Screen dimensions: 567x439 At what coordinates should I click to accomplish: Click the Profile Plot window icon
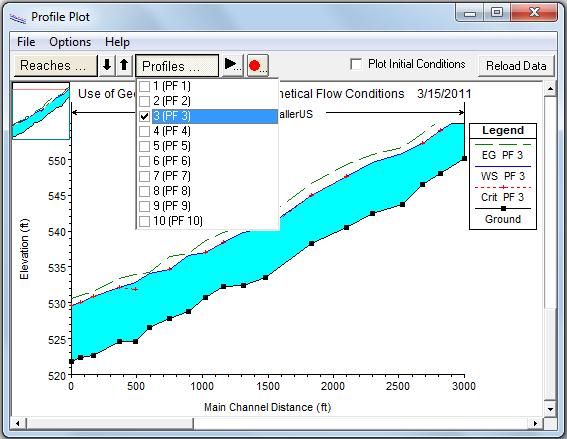[x=18, y=17]
